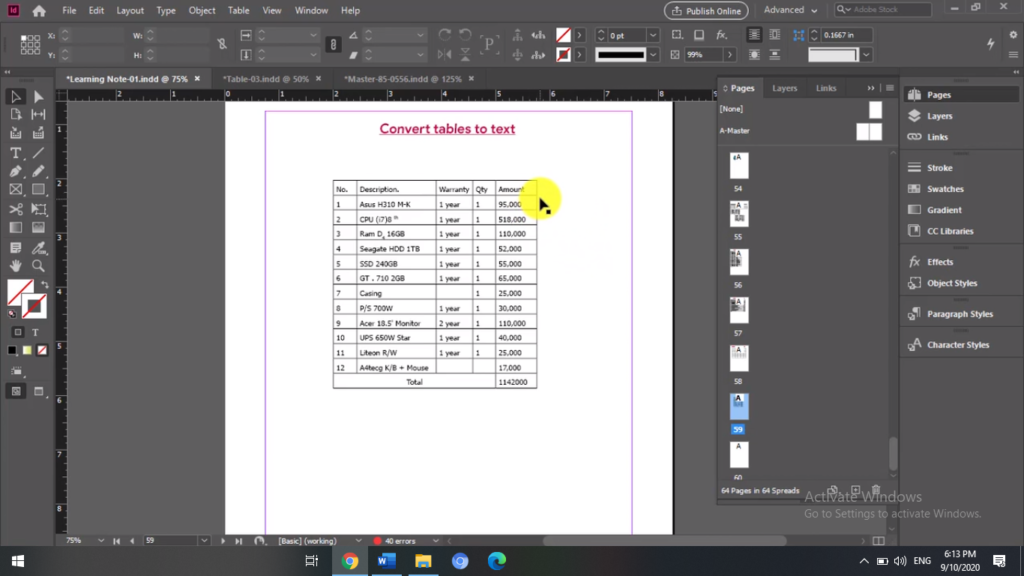
Task: Open Chrome from Windows taskbar
Action: pyautogui.click(x=349, y=561)
